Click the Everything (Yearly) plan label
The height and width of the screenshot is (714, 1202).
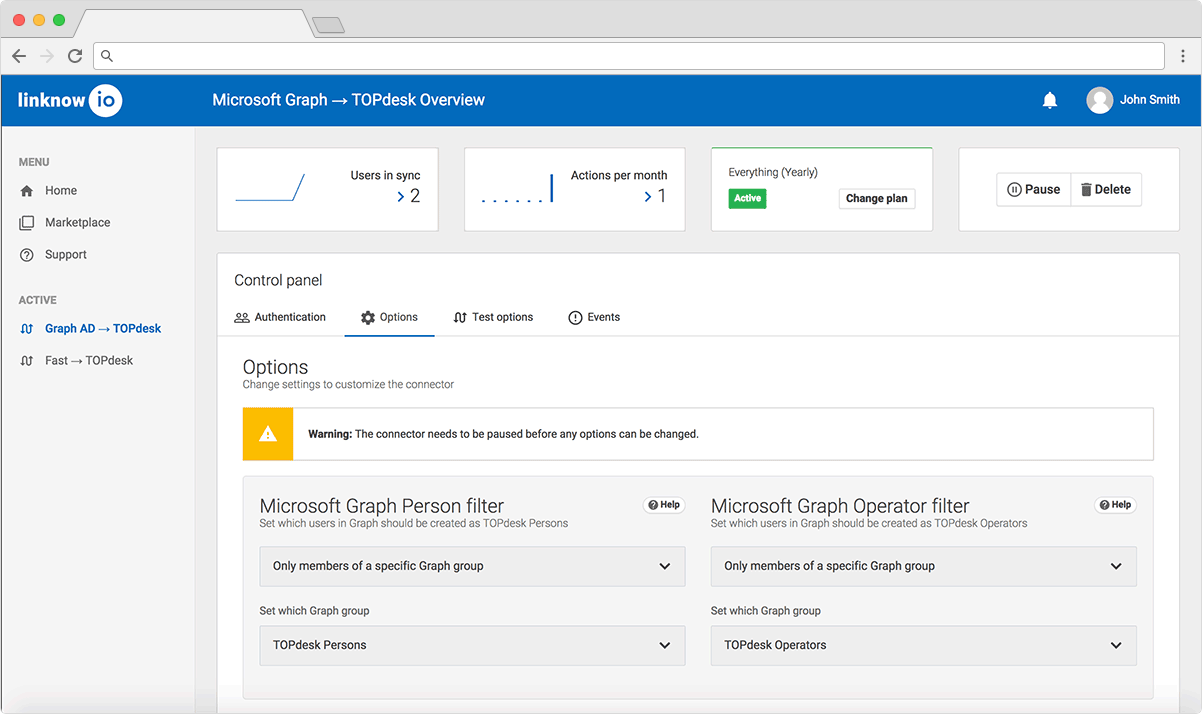[773, 173]
